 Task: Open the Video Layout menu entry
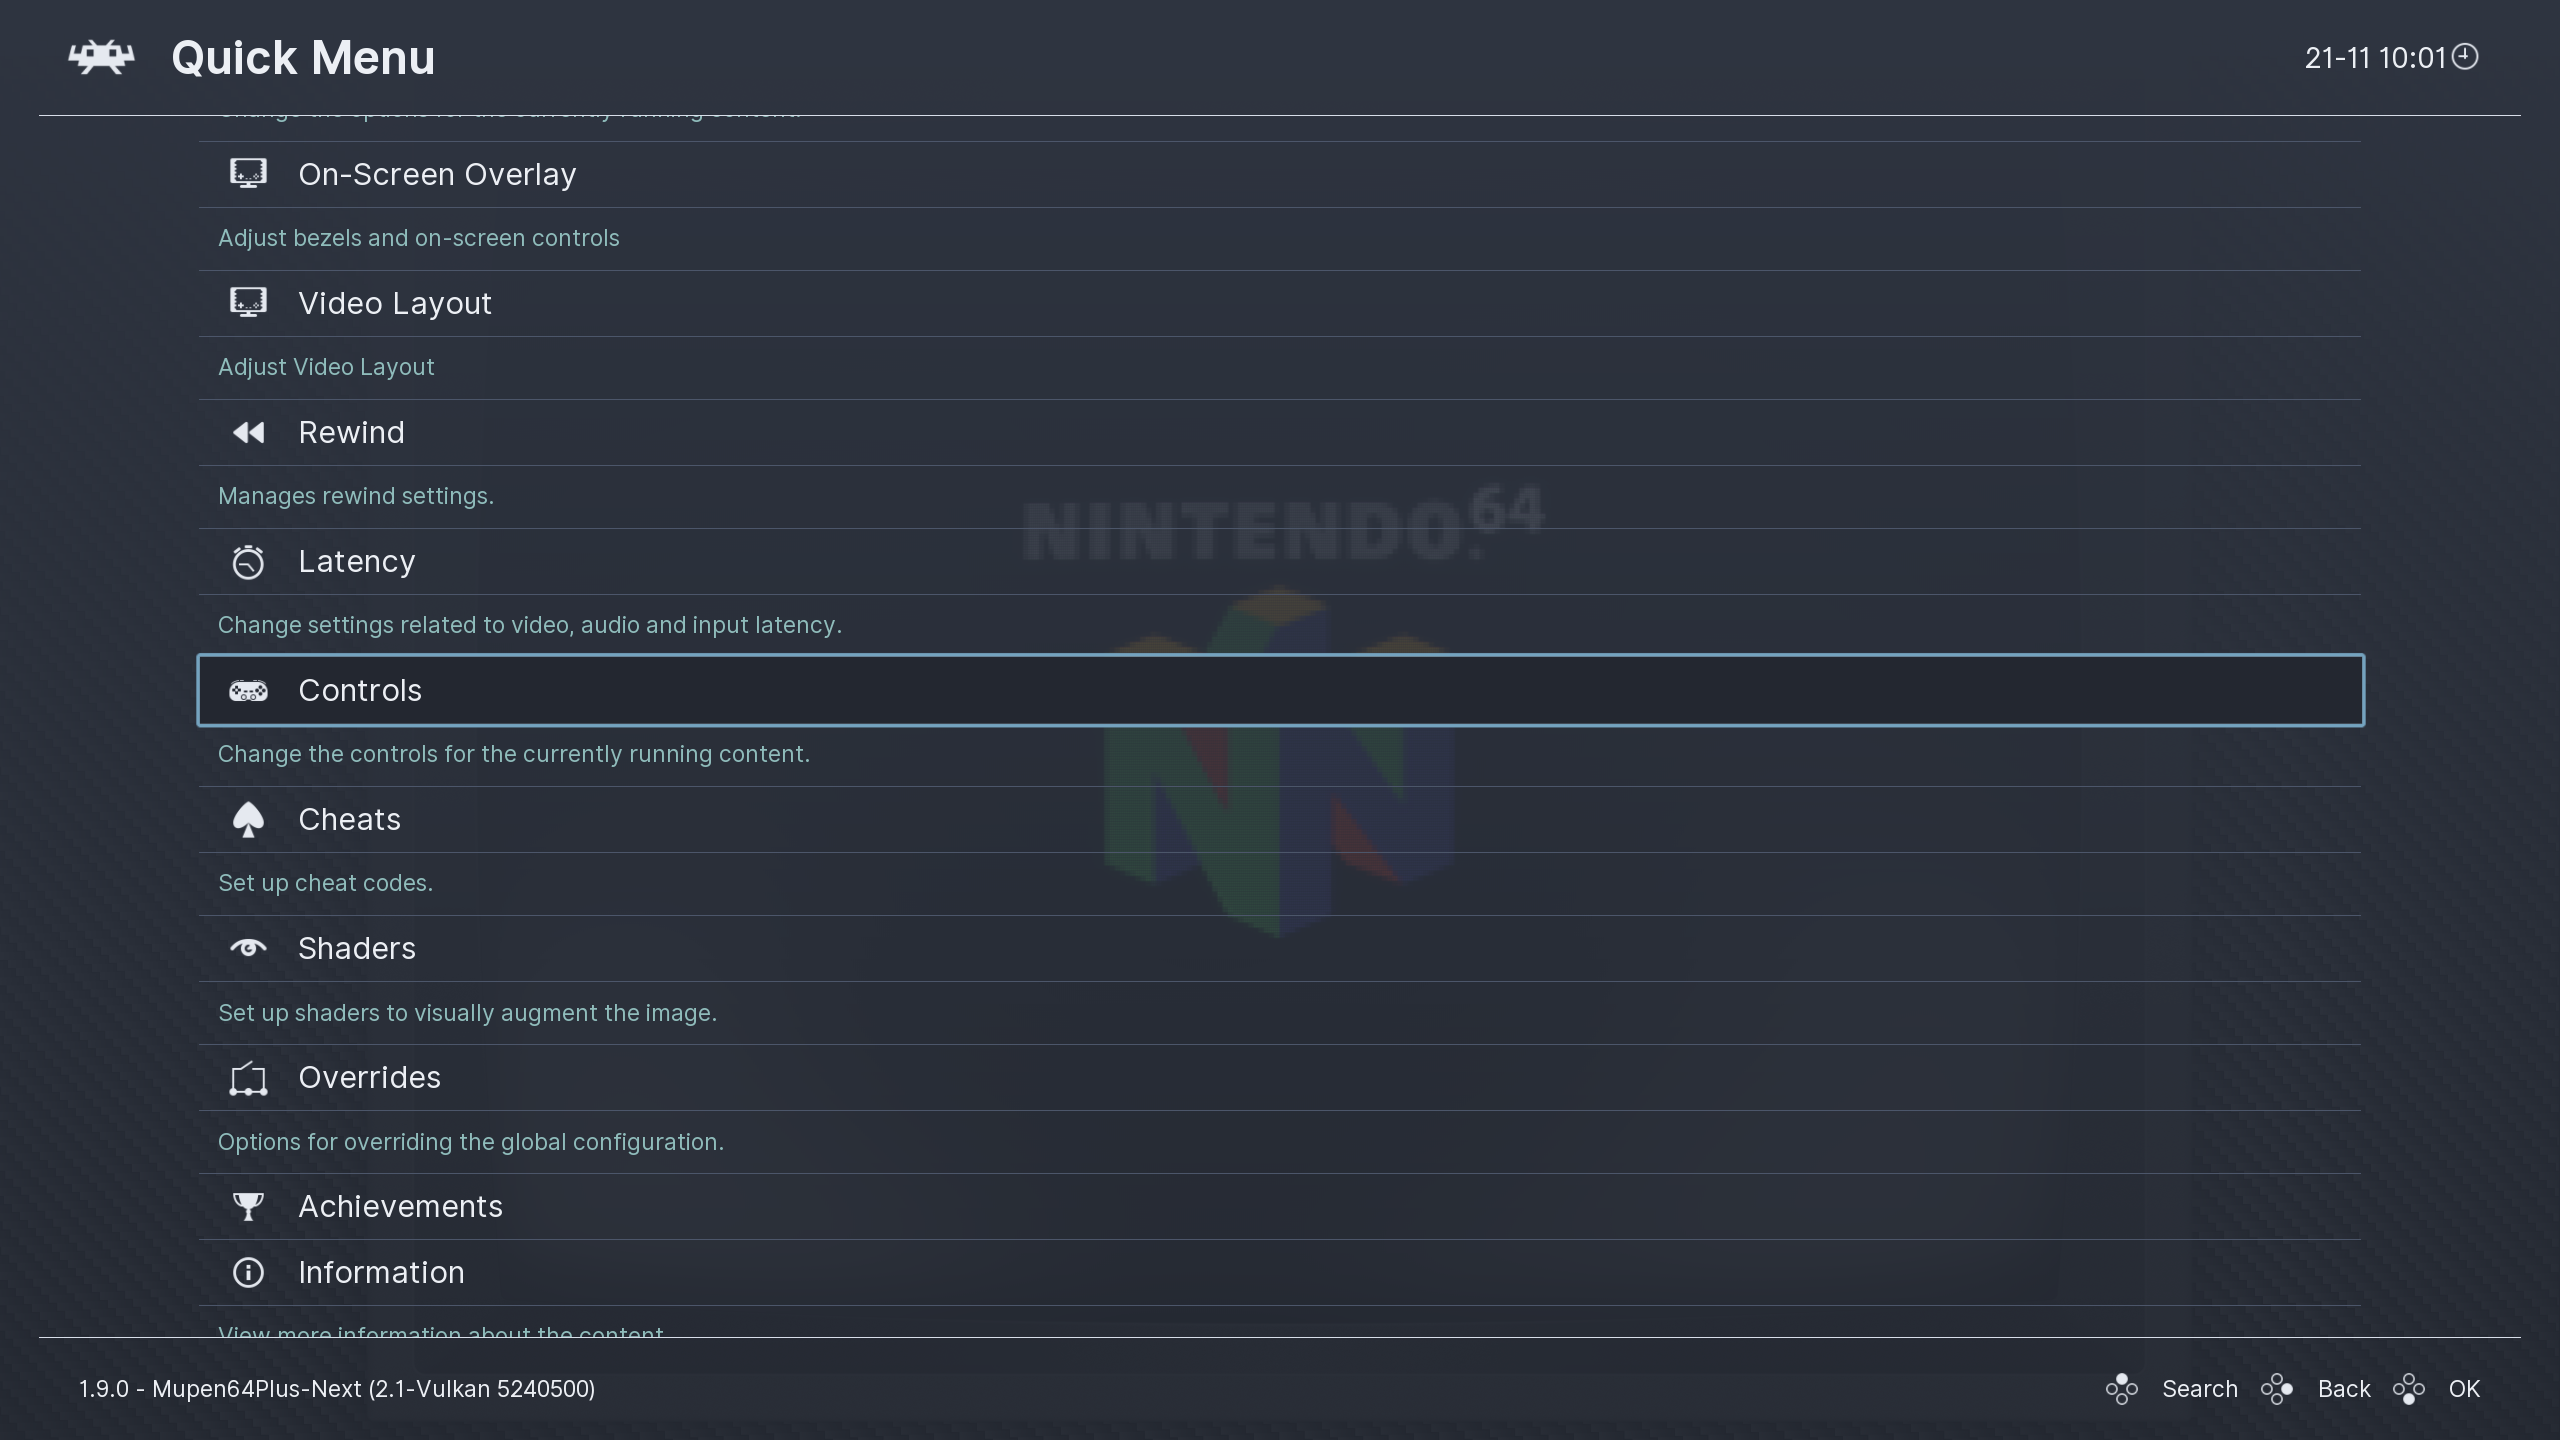[x=1280, y=303]
